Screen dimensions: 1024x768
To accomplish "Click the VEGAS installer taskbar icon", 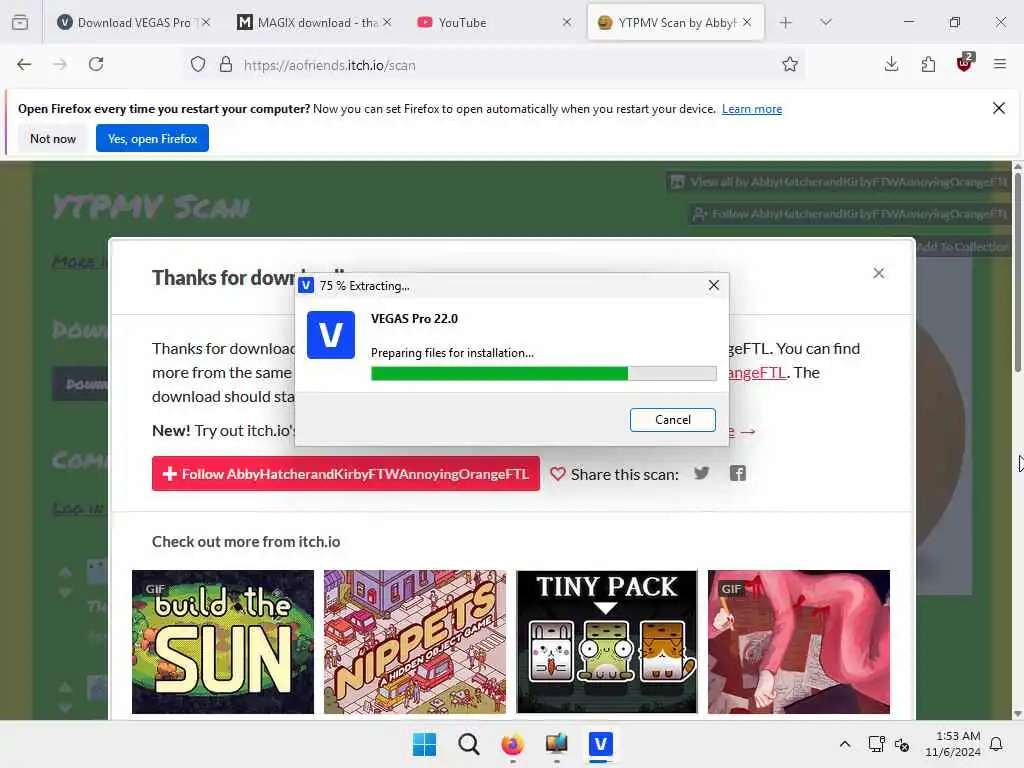I will (x=600, y=744).
